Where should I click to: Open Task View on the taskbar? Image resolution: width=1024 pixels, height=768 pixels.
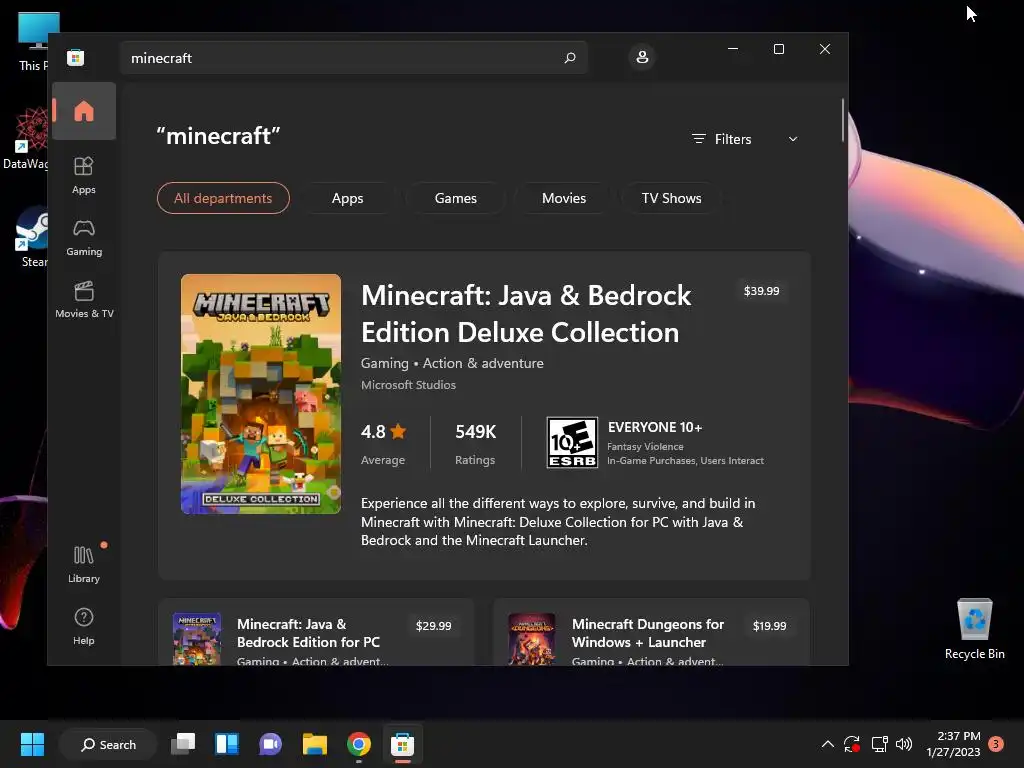pos(183,744)
